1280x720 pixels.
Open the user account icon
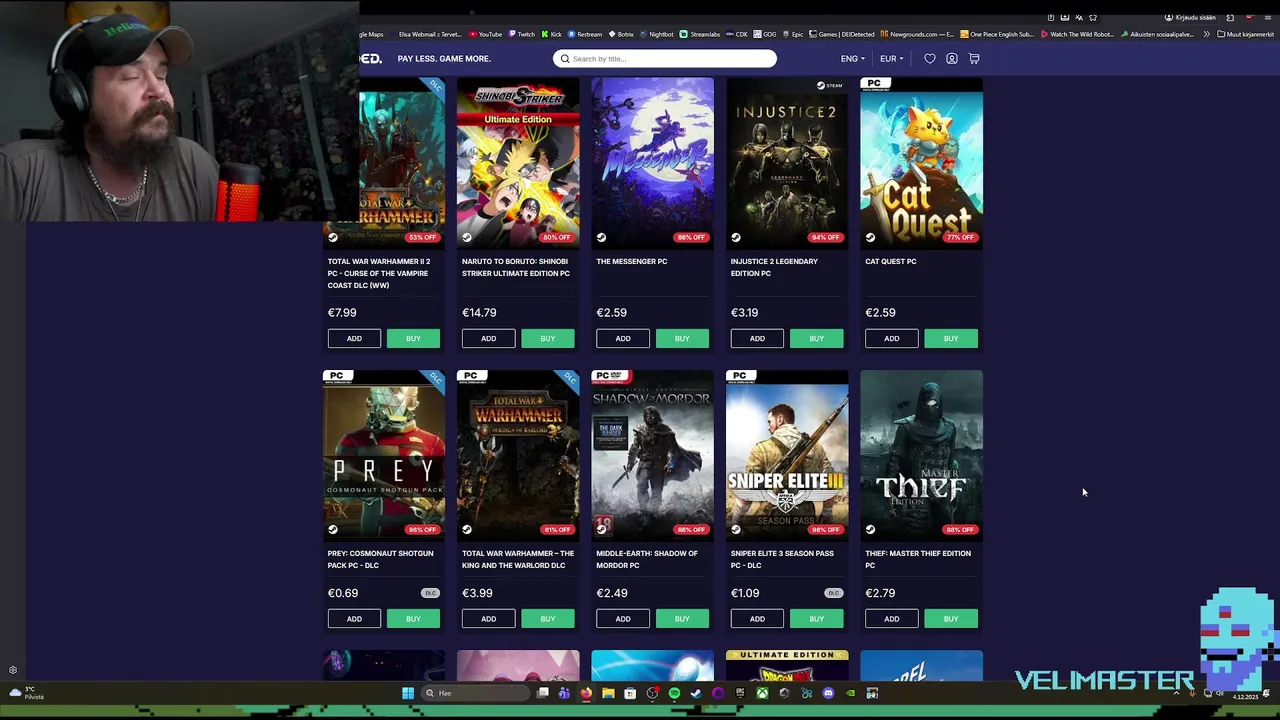pos(952,59)
